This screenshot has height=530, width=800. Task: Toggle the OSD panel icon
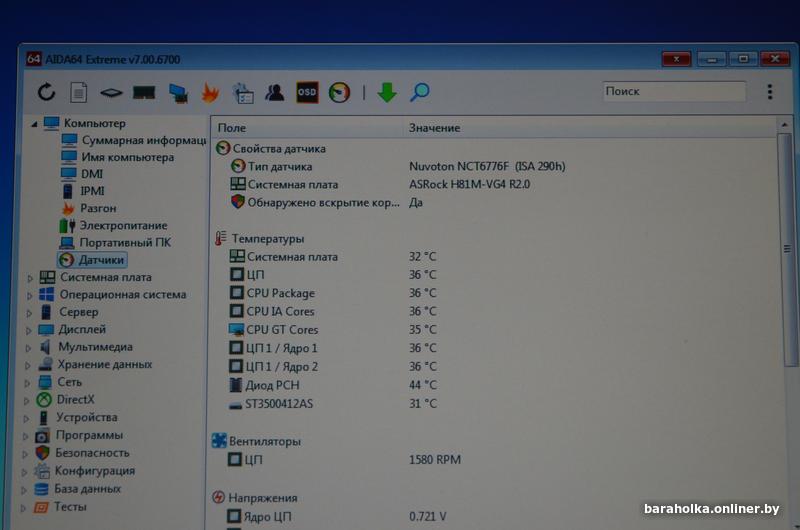pos(307,92)
